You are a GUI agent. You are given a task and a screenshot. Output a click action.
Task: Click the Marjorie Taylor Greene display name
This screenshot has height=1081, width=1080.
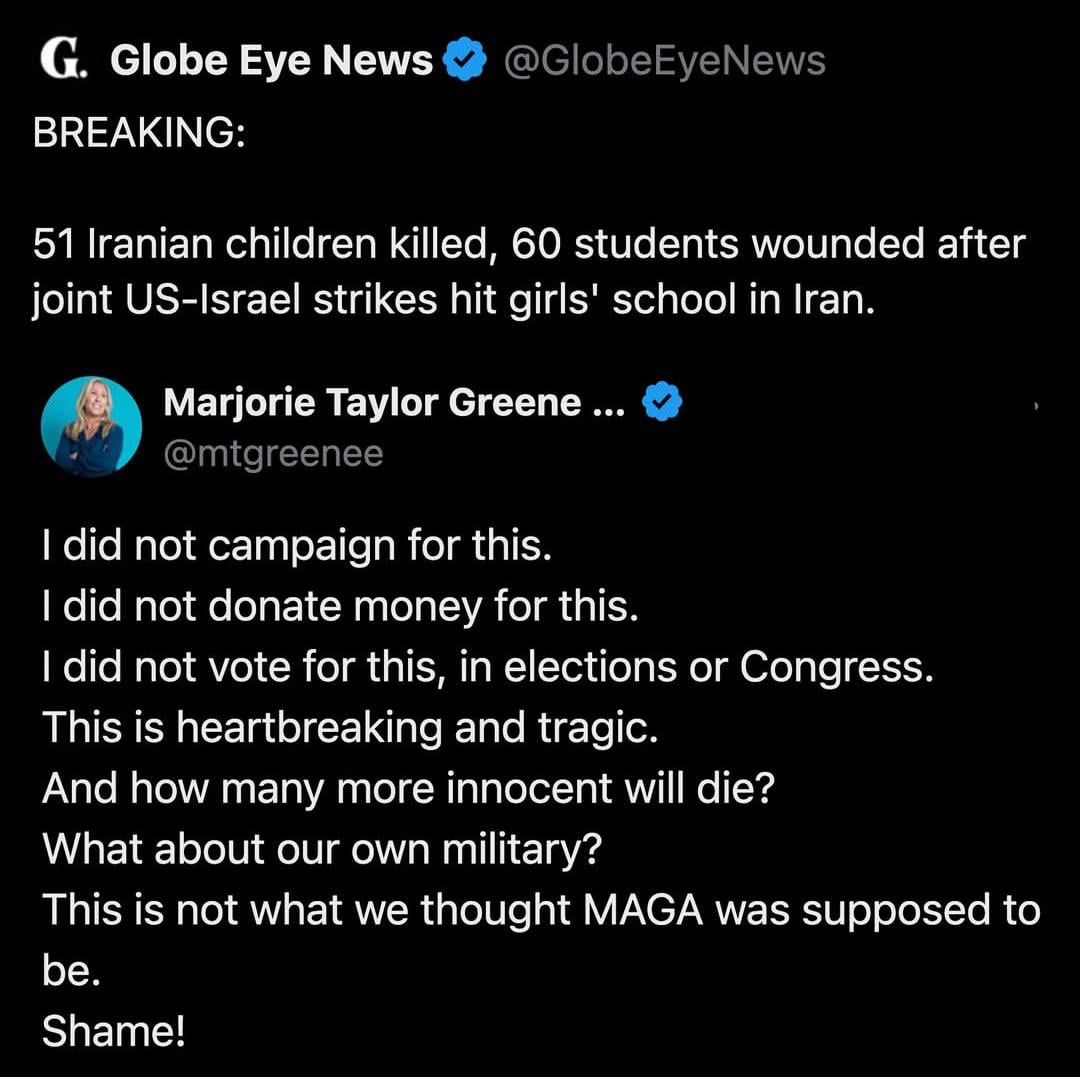(x=394, y=402)
